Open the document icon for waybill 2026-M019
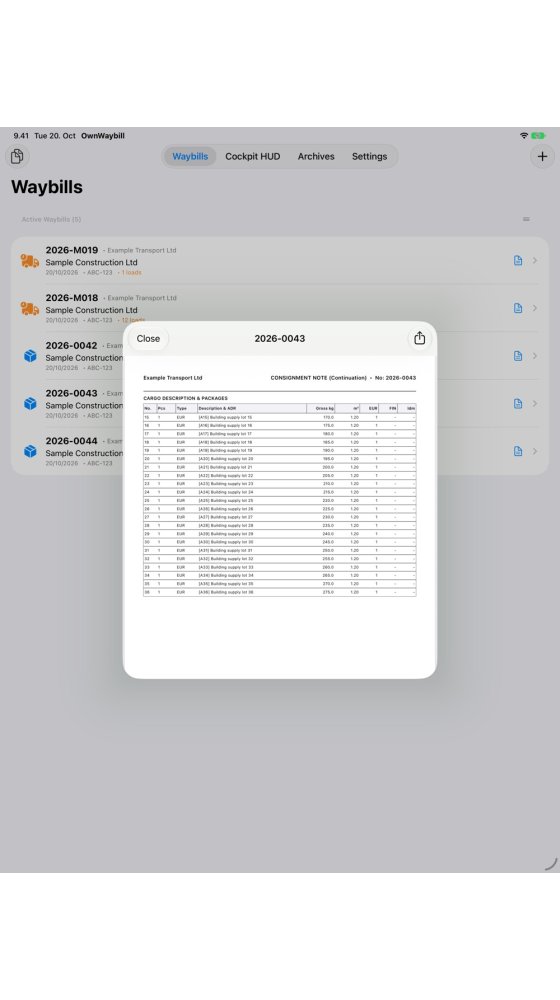The height and width of the screenshot is (1000, 560). [x=518, y=260]
